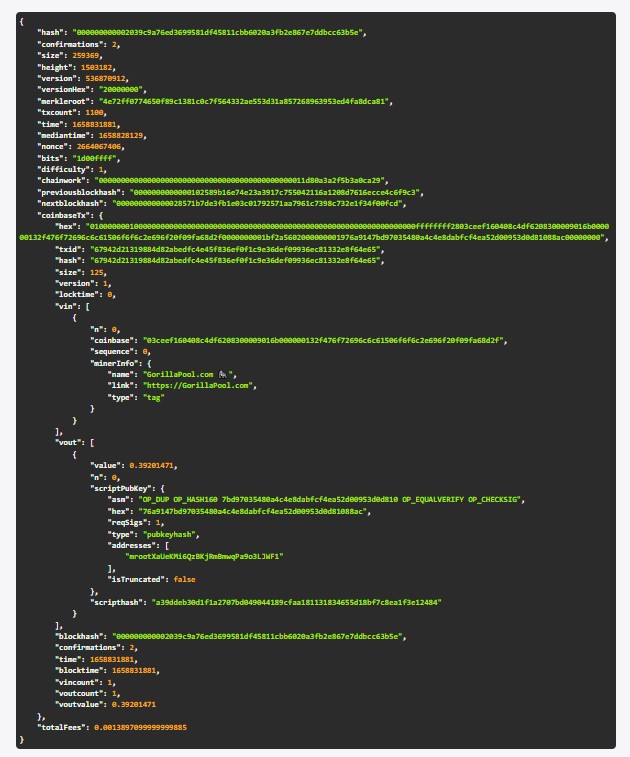Click the "vout" key
This screenshot has width=630, height=757.
coord(70,442)
